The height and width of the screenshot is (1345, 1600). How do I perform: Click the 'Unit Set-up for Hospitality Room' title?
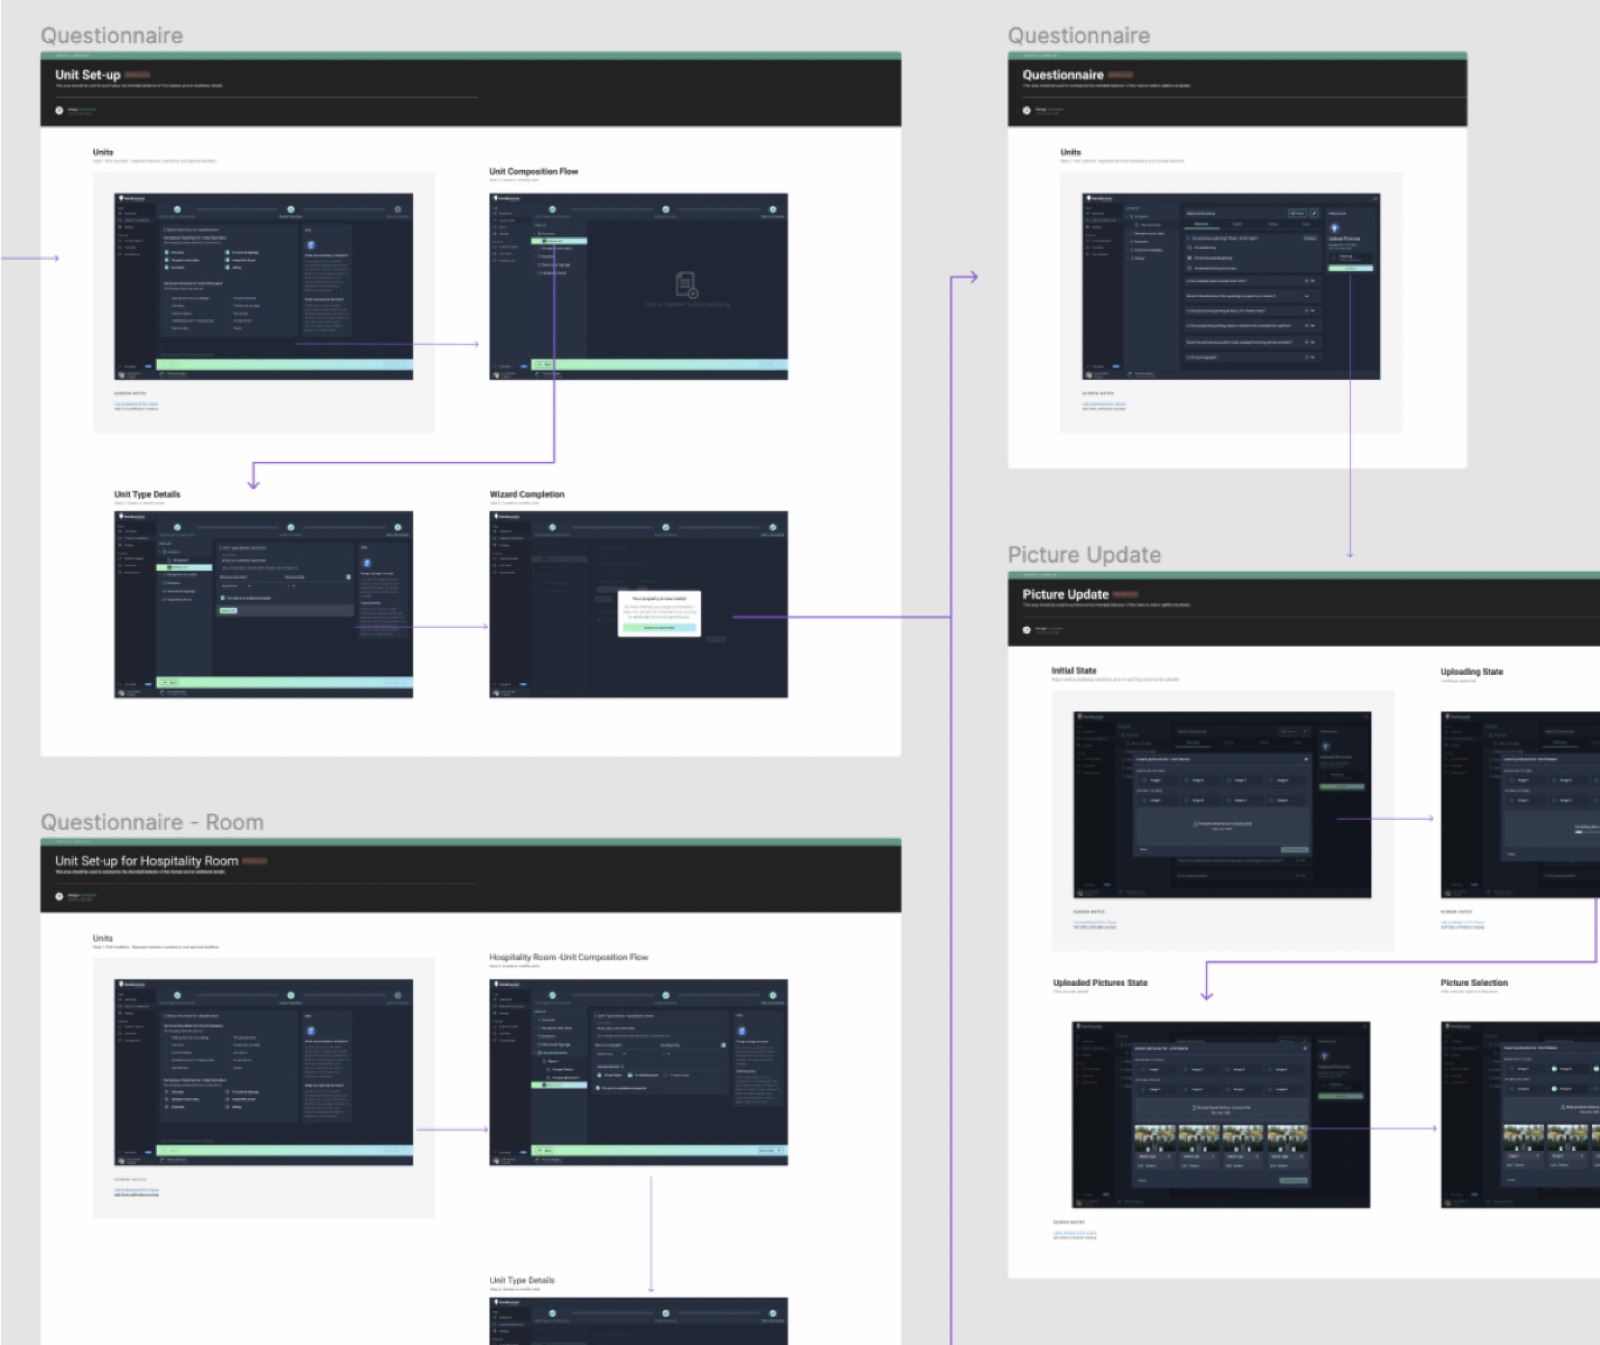[x=147, y=861]
